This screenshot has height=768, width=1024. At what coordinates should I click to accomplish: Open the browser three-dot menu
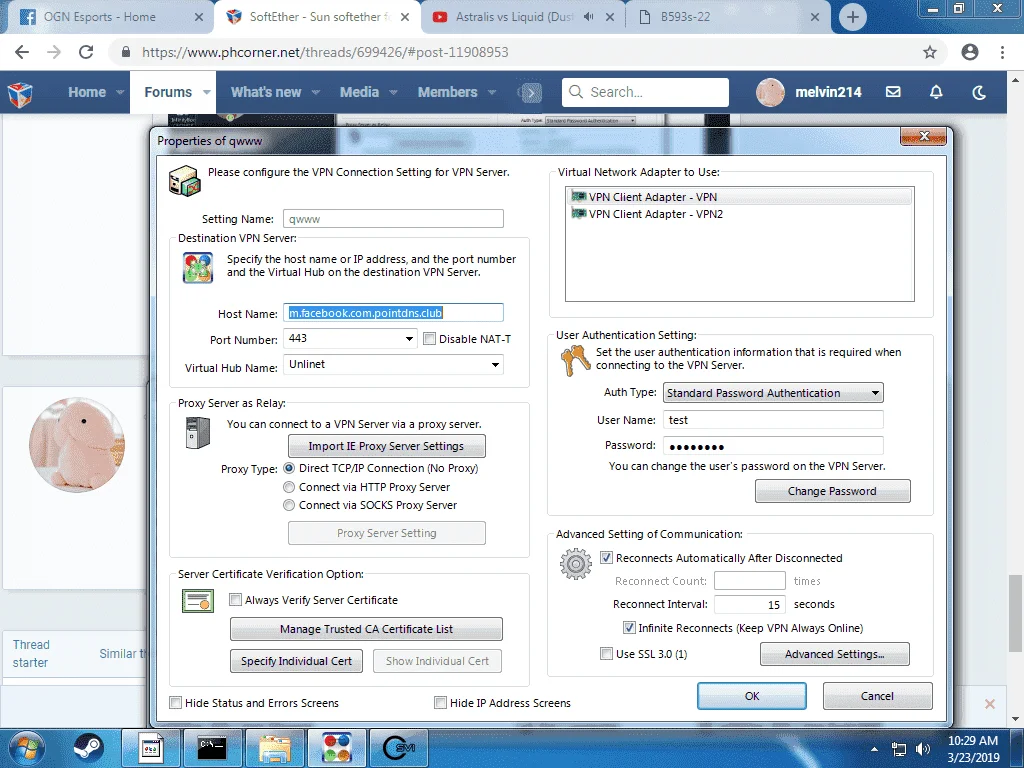coord(1002,52)
